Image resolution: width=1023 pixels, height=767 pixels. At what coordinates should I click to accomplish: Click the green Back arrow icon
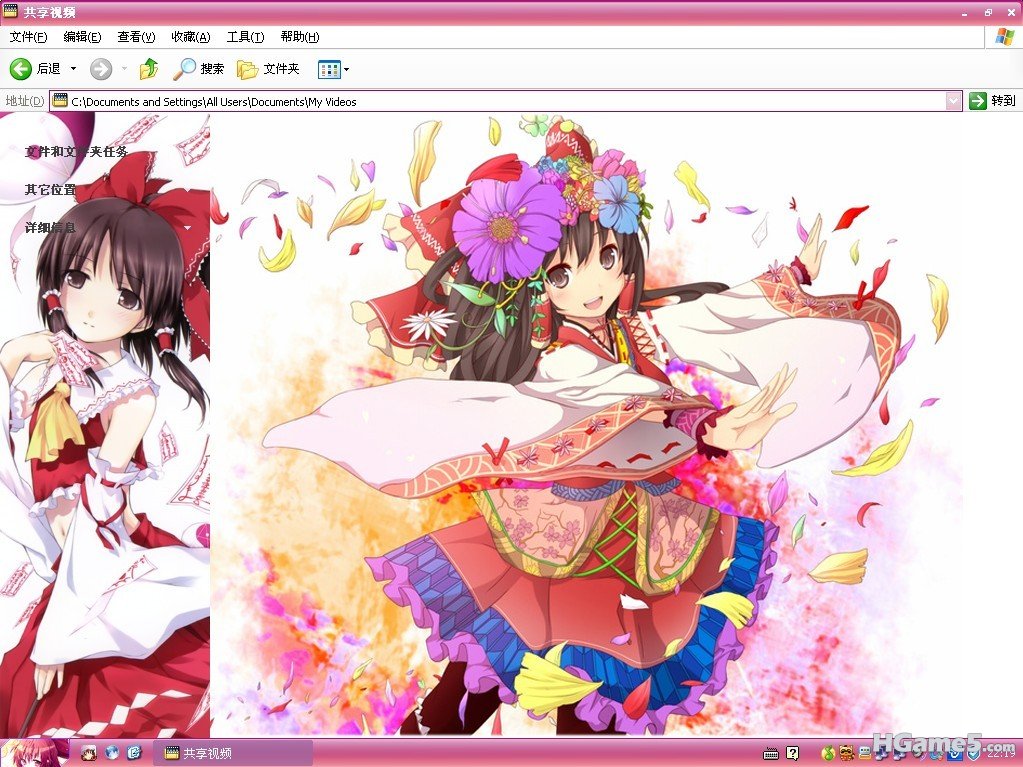pos(20,68)
